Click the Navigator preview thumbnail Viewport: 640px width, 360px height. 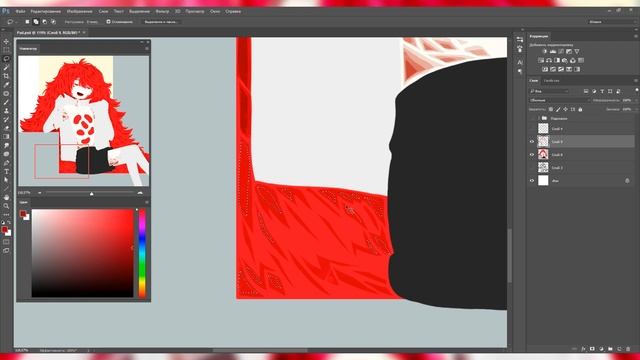pyautogui.click(x=84, y=121)
